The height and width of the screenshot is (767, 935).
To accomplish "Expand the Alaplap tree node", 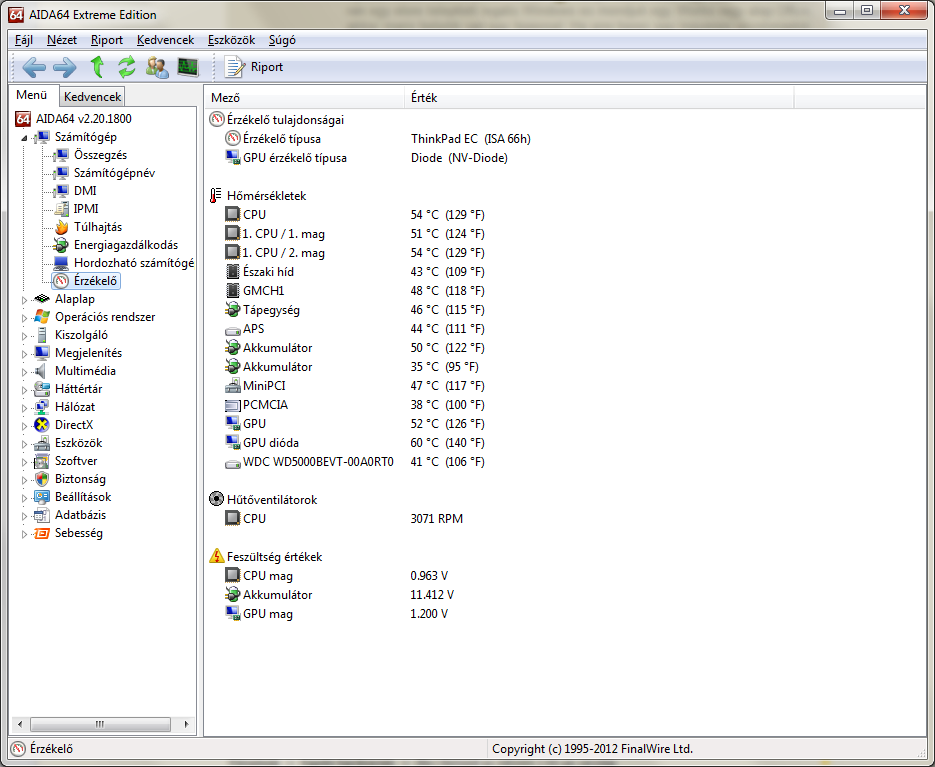I will coord(24,300).
